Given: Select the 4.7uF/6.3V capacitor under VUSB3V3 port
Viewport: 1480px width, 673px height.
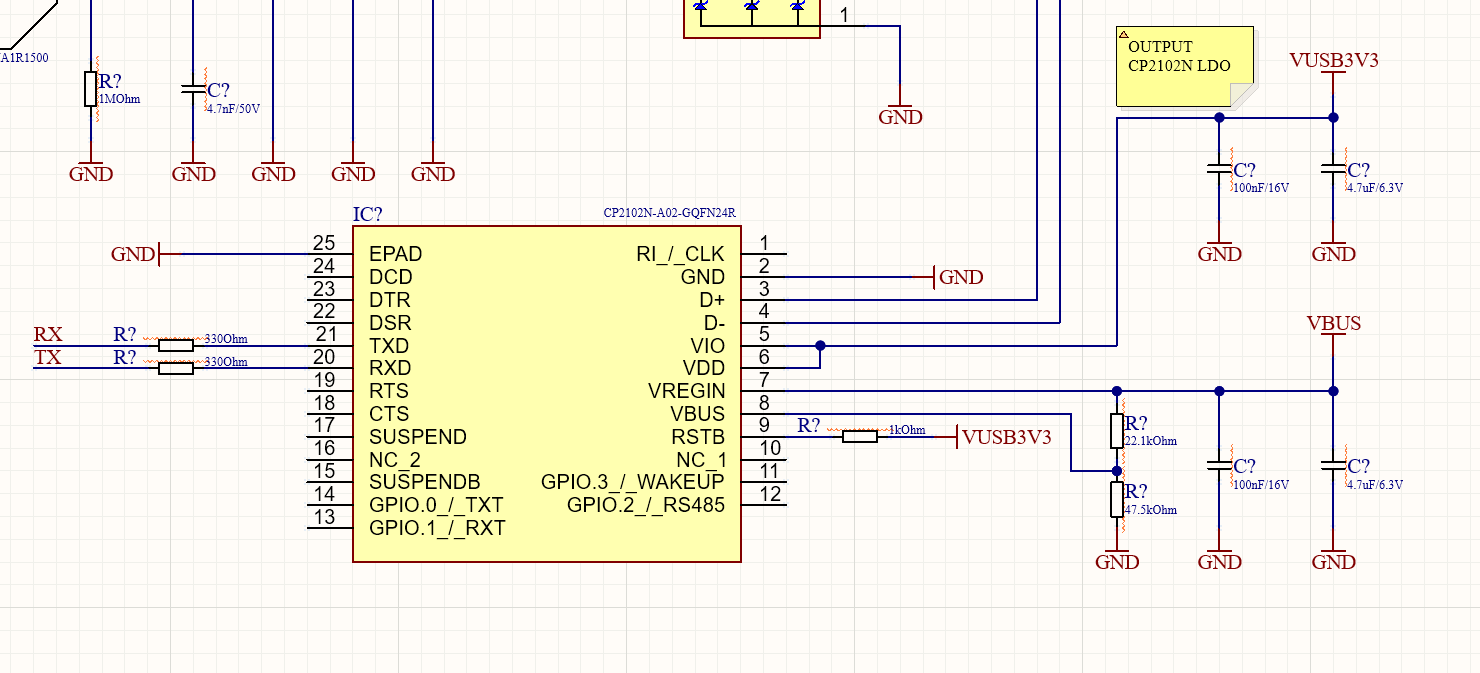Looking at the screenshot, I should point(1333,170).
